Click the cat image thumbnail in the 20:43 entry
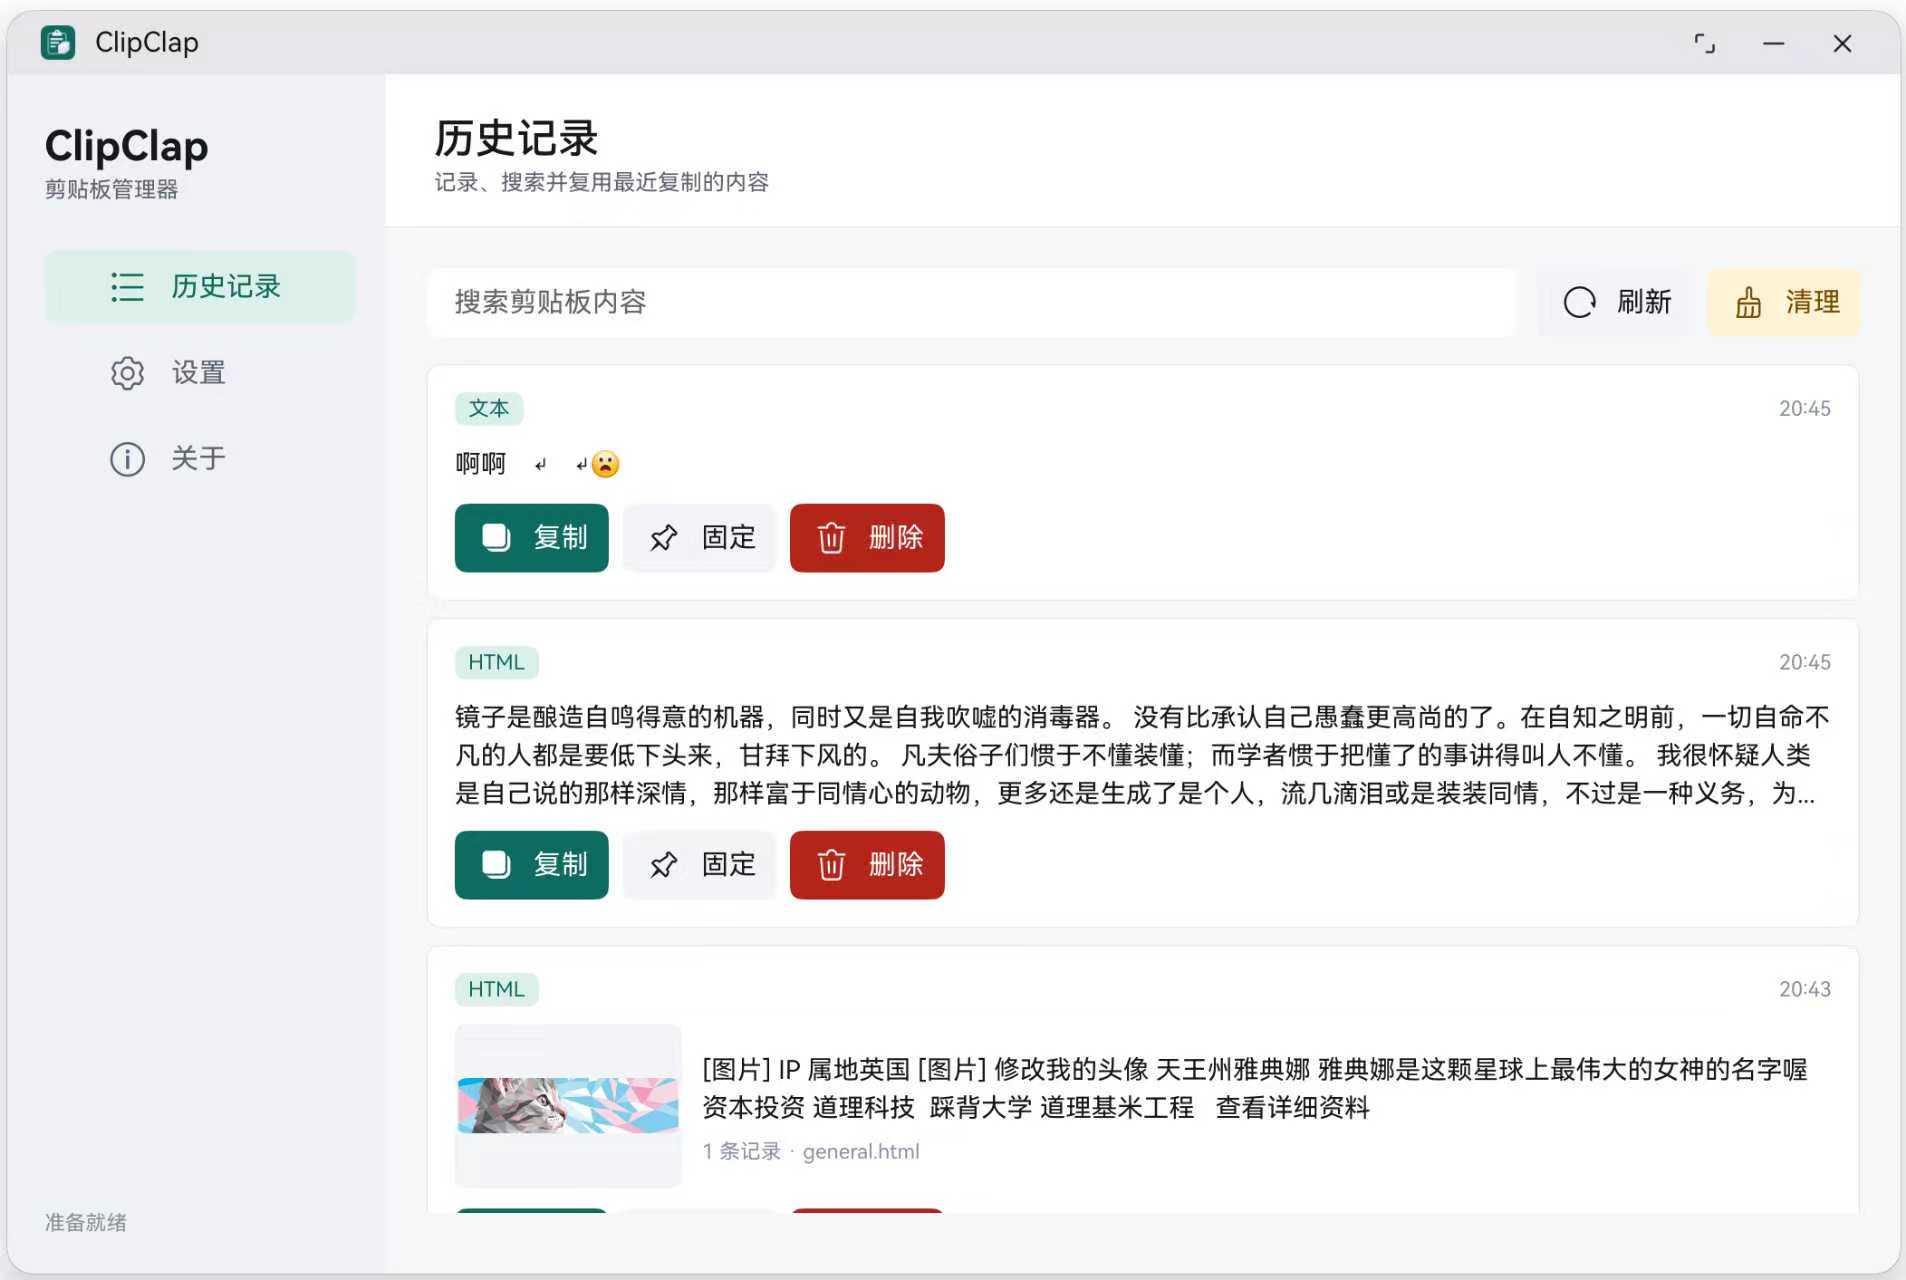 (568, 1105)
